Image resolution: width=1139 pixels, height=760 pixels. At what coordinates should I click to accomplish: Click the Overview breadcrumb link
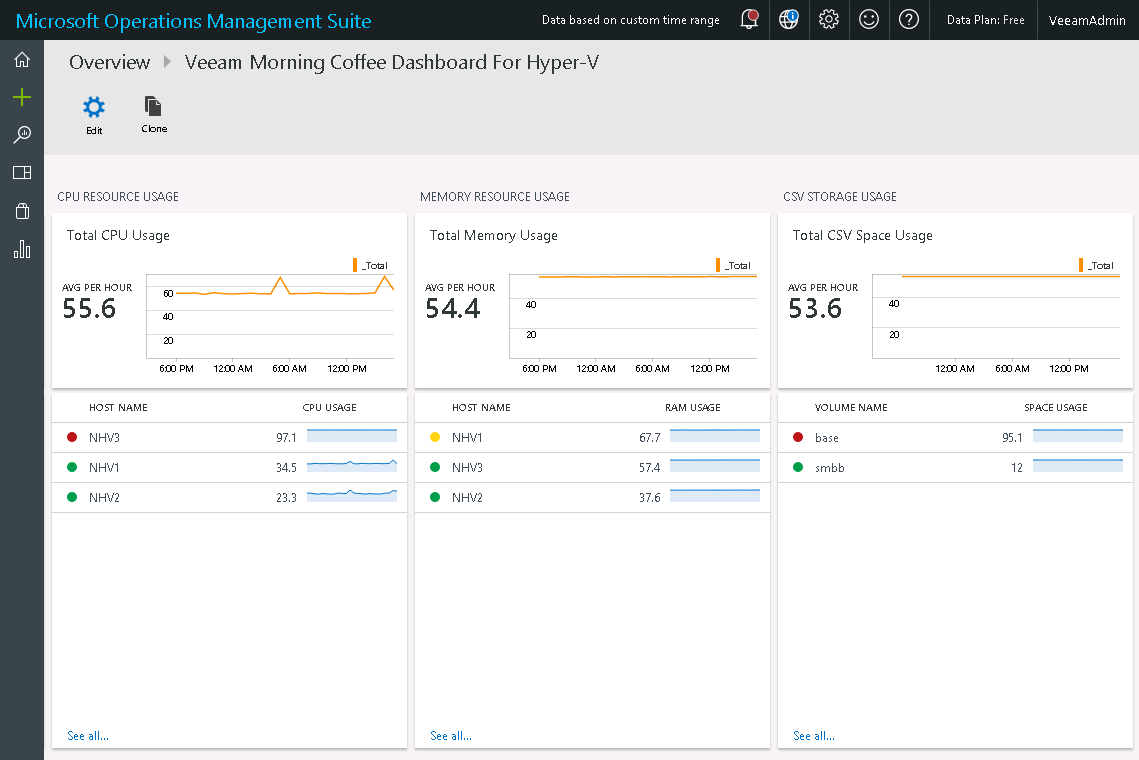110,62
